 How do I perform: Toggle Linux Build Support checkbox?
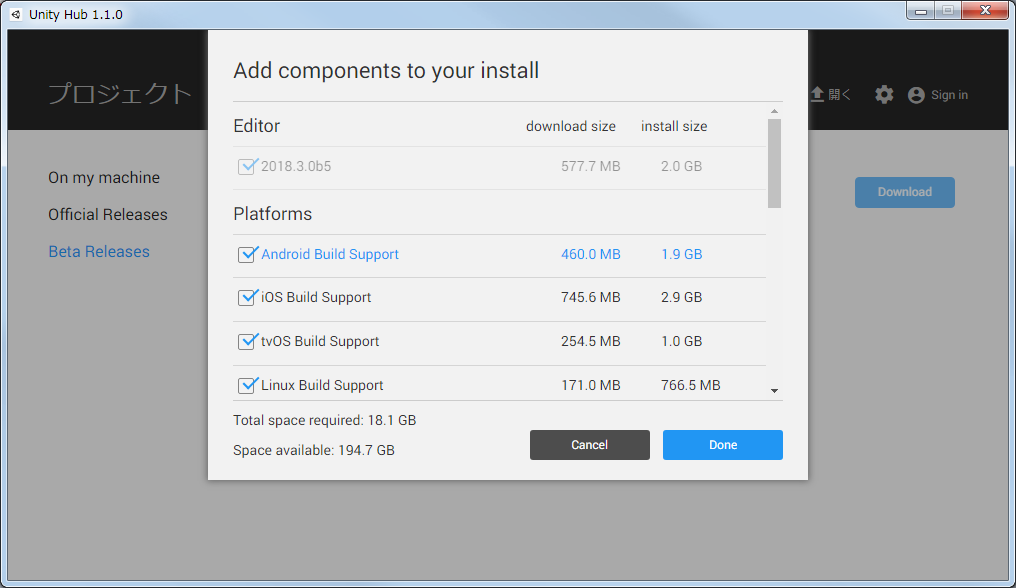(x=247, y=385)
